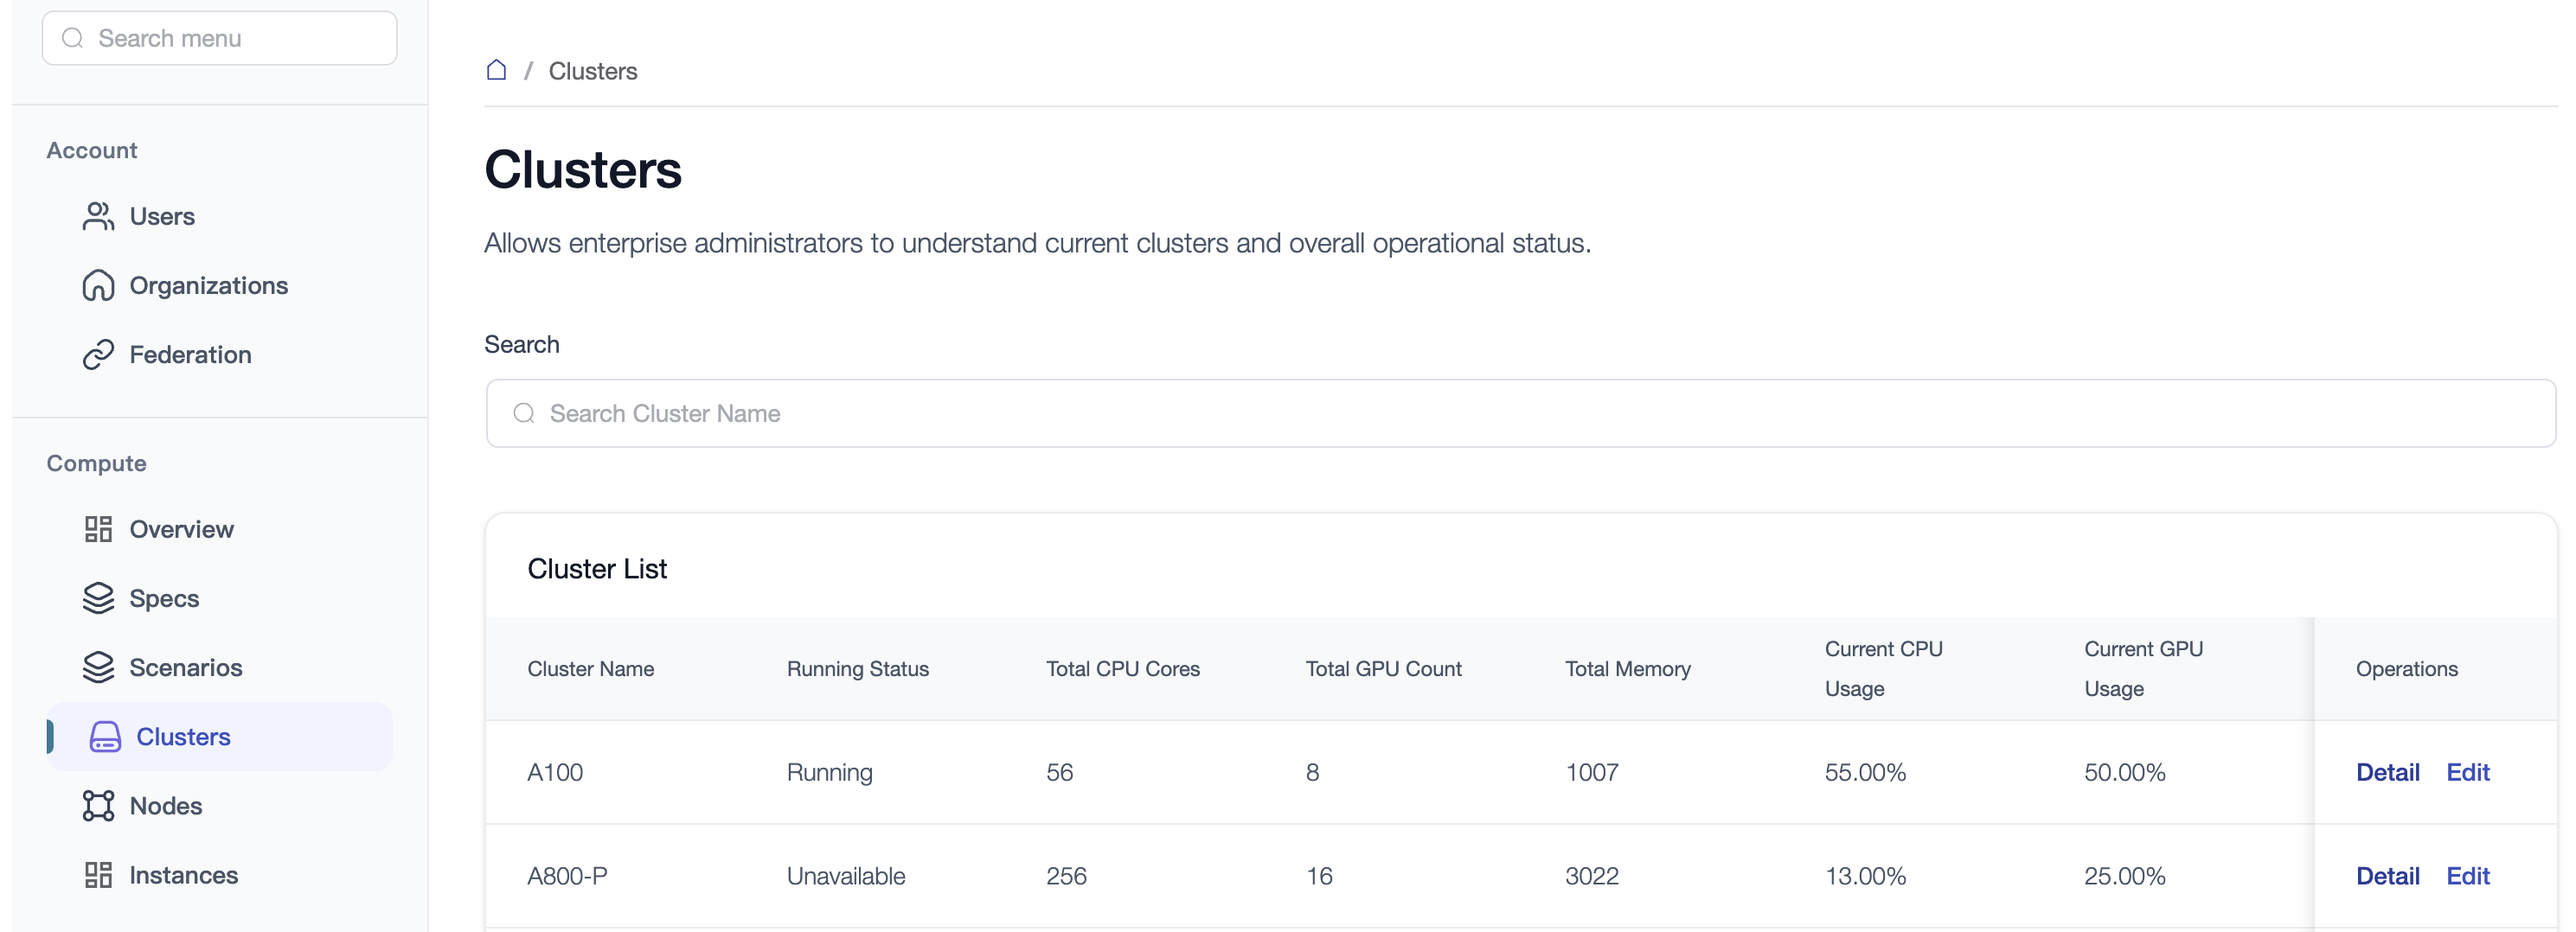The image size is (2576, 932).
Task: Click the Total GPU Count header
Action: 1383,669
